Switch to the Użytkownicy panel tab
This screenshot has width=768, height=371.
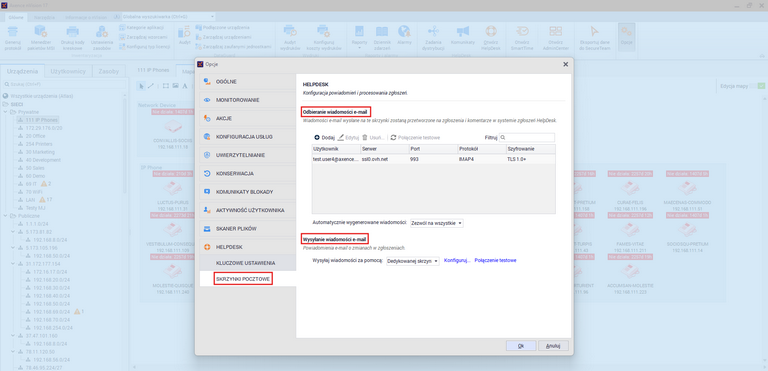point(68,71)
